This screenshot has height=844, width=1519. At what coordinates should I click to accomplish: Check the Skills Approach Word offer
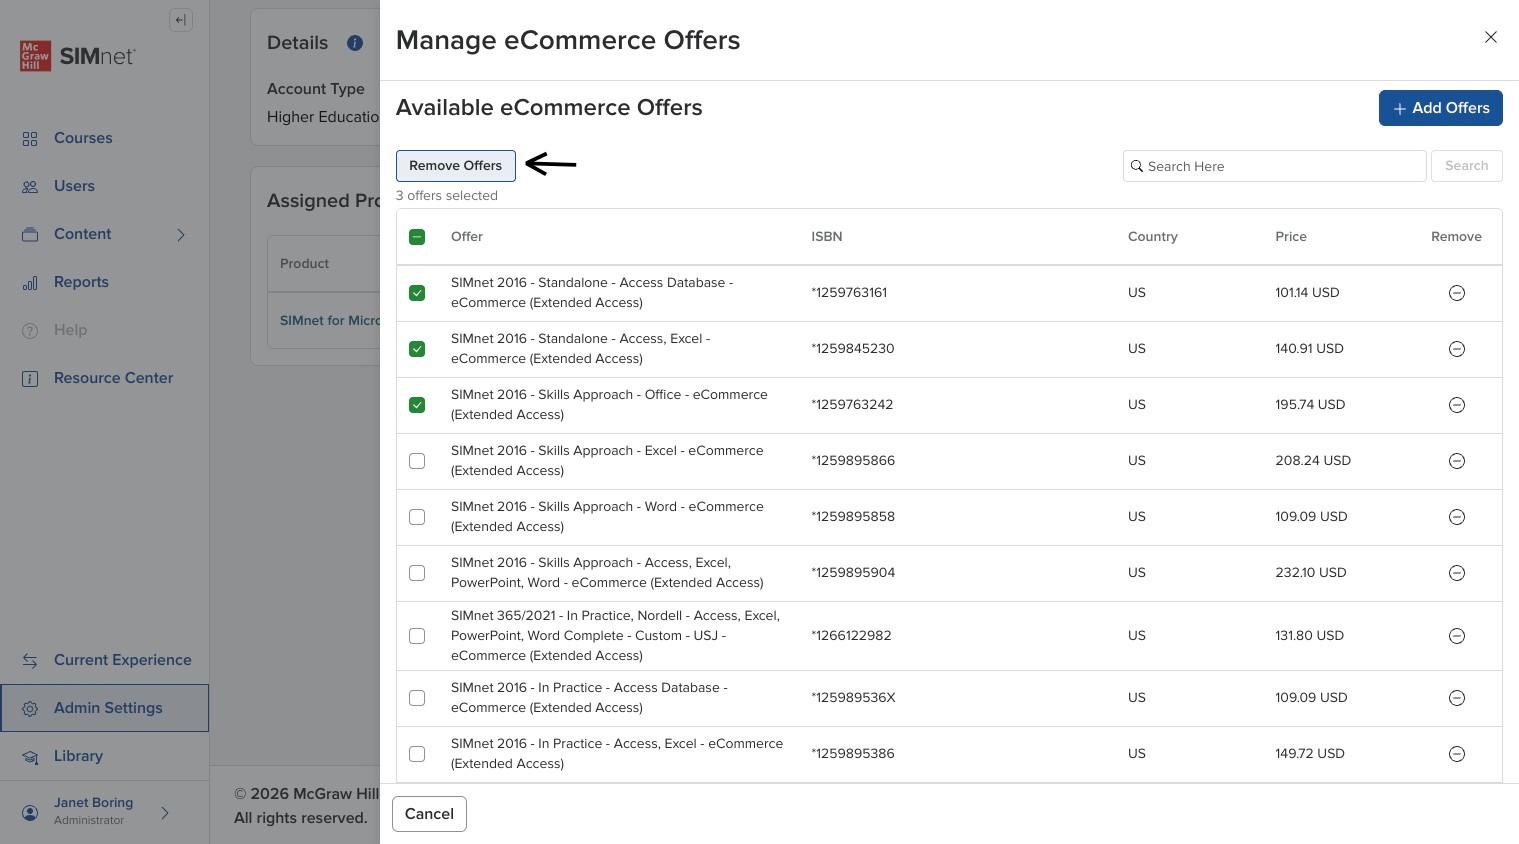pyautogui.click(x=417, y=517)
